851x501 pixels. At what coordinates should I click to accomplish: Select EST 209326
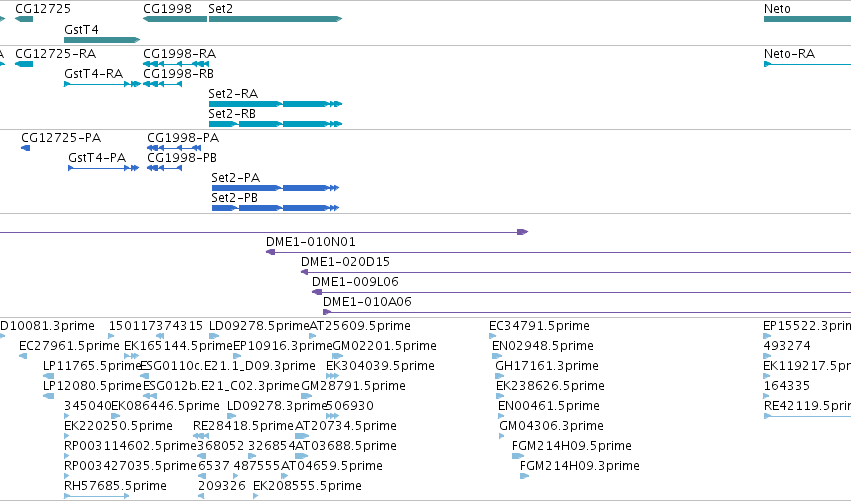[221, 487]
